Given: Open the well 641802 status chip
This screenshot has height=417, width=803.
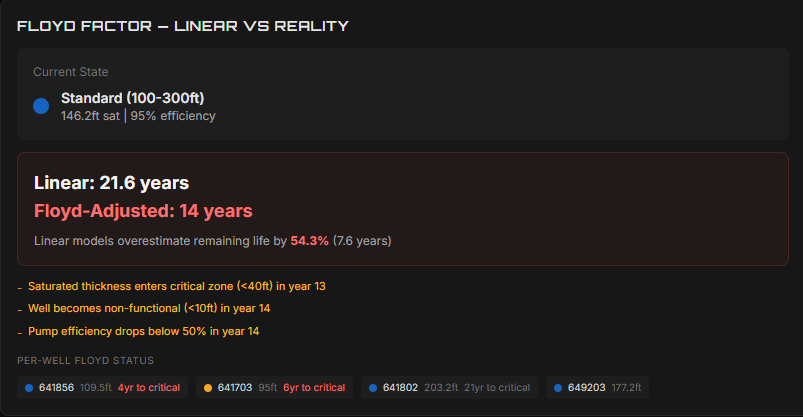Looking at the screenshot, I should pos(449,388).
